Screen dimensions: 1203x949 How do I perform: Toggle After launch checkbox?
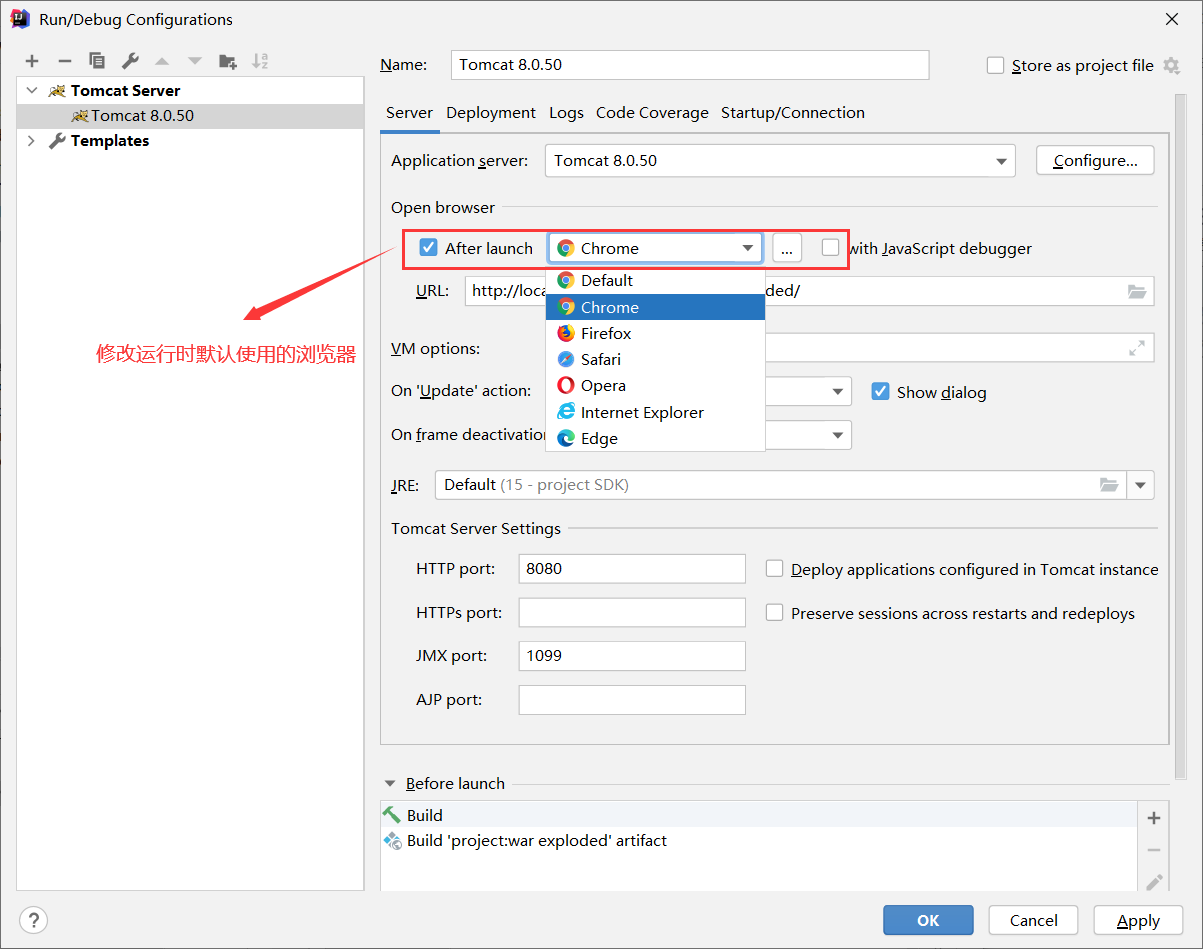[429, 248]
